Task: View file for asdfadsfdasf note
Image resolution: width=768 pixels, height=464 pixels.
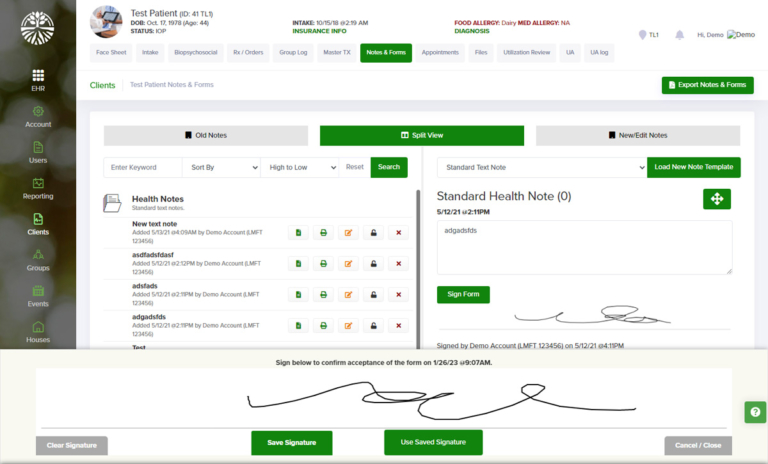Action: click(x=298, y=264)
